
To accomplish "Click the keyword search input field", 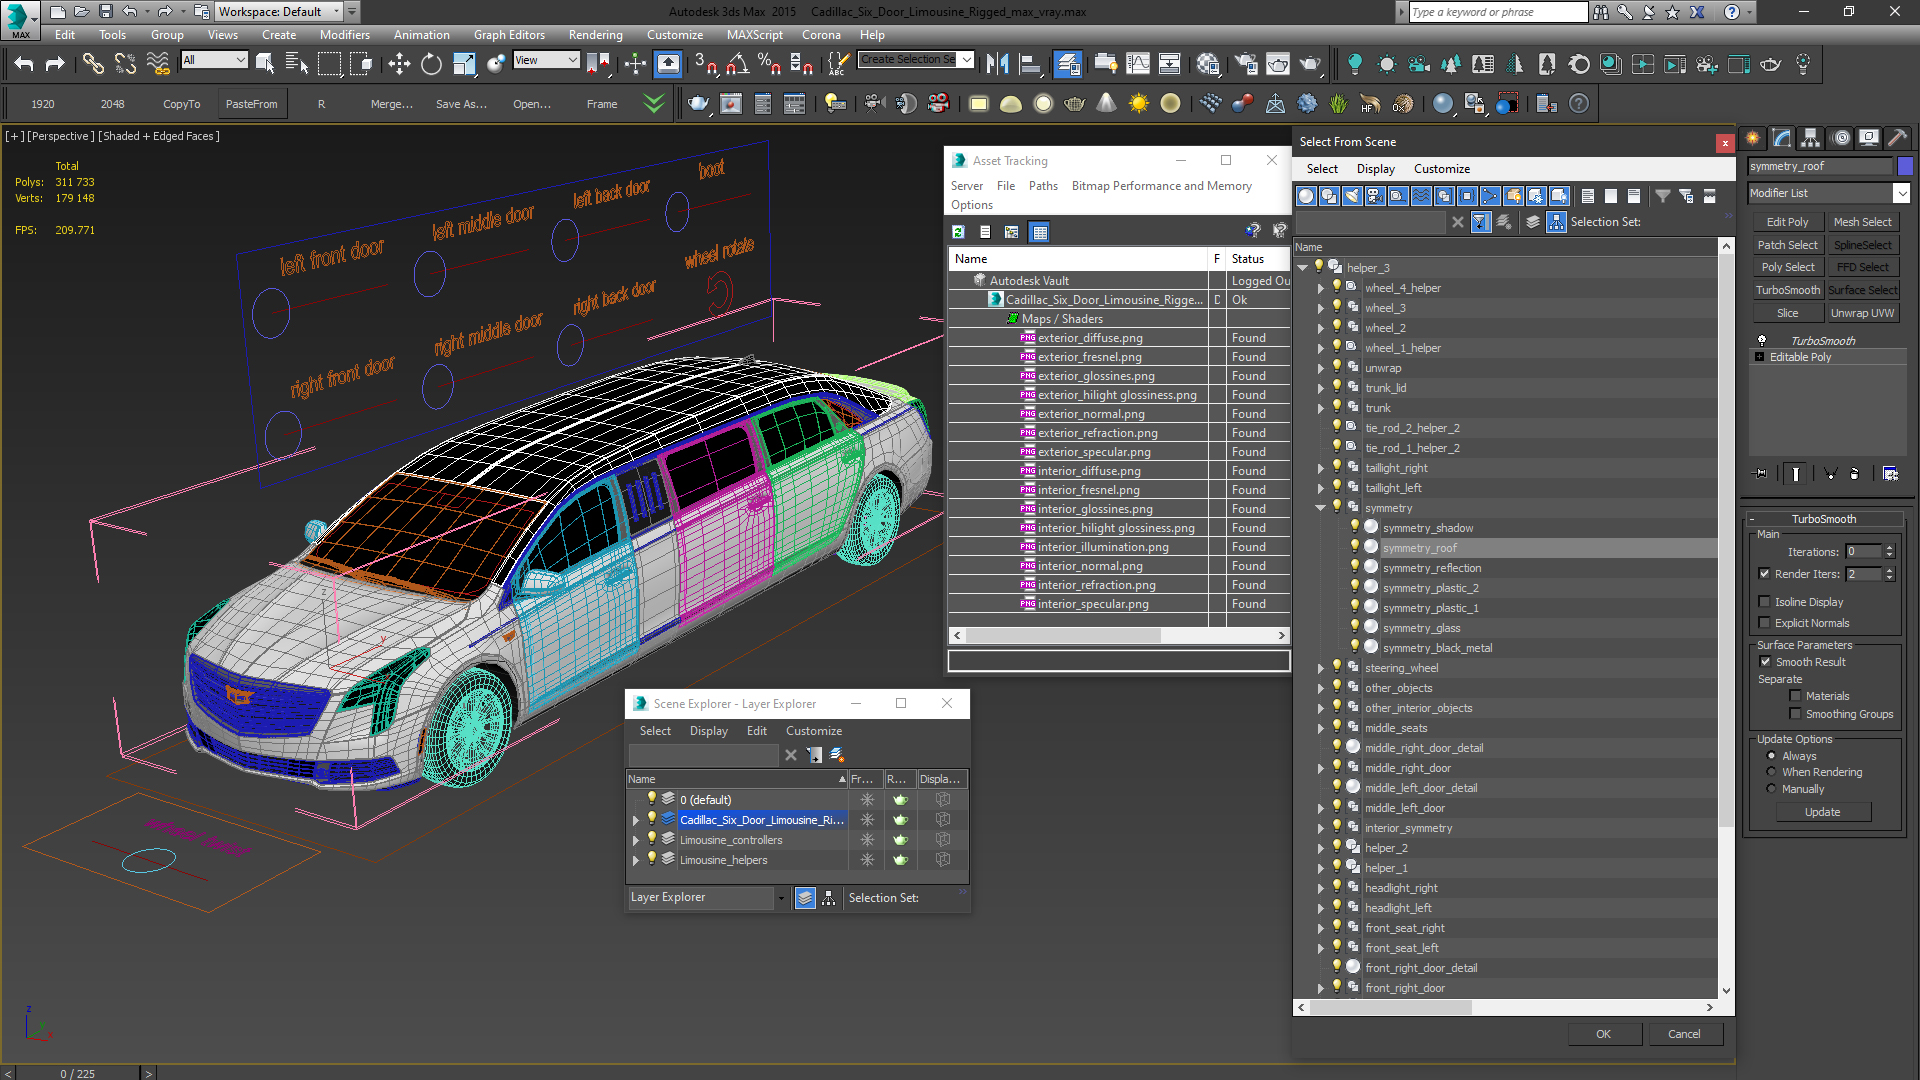I will tap(1497, 12).
